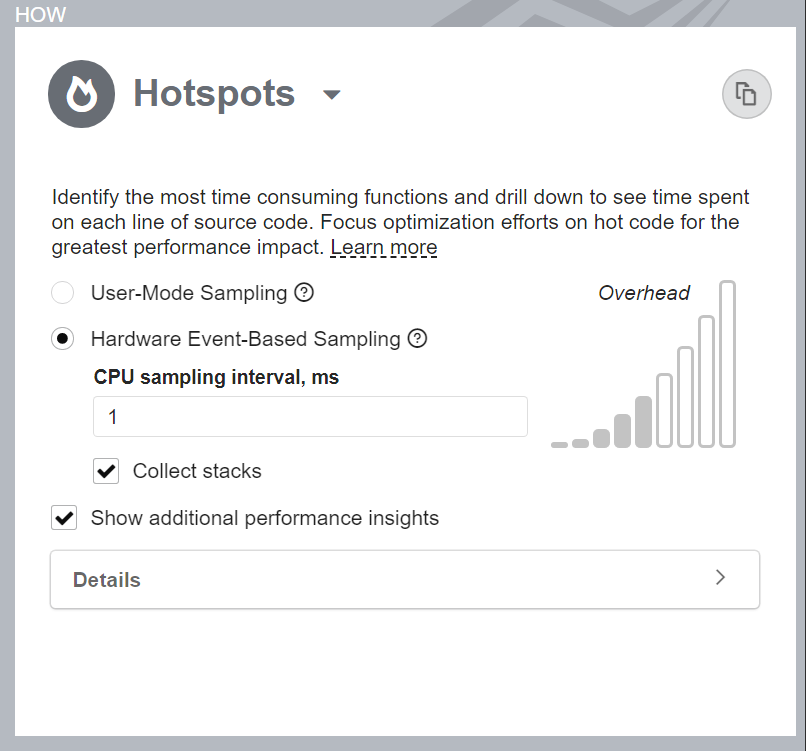Click the Hotspots analysis title
This screenshot has height=751, width=806.
[x=214, y=94]
